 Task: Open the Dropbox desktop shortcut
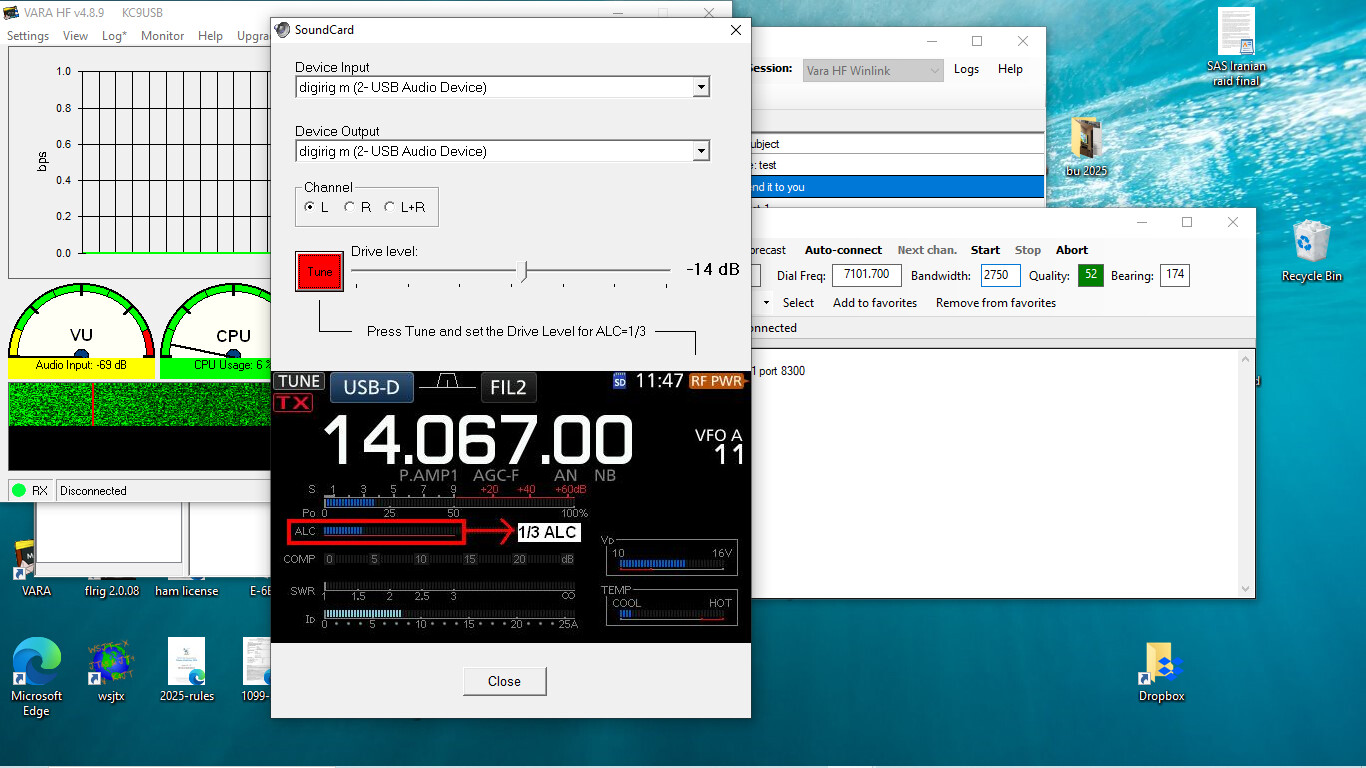point(1160,664)
